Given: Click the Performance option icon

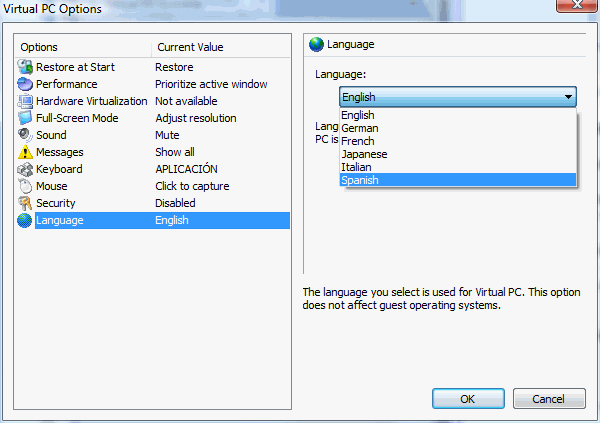Looking at the screenshot, I should click(x=25, y=84).
